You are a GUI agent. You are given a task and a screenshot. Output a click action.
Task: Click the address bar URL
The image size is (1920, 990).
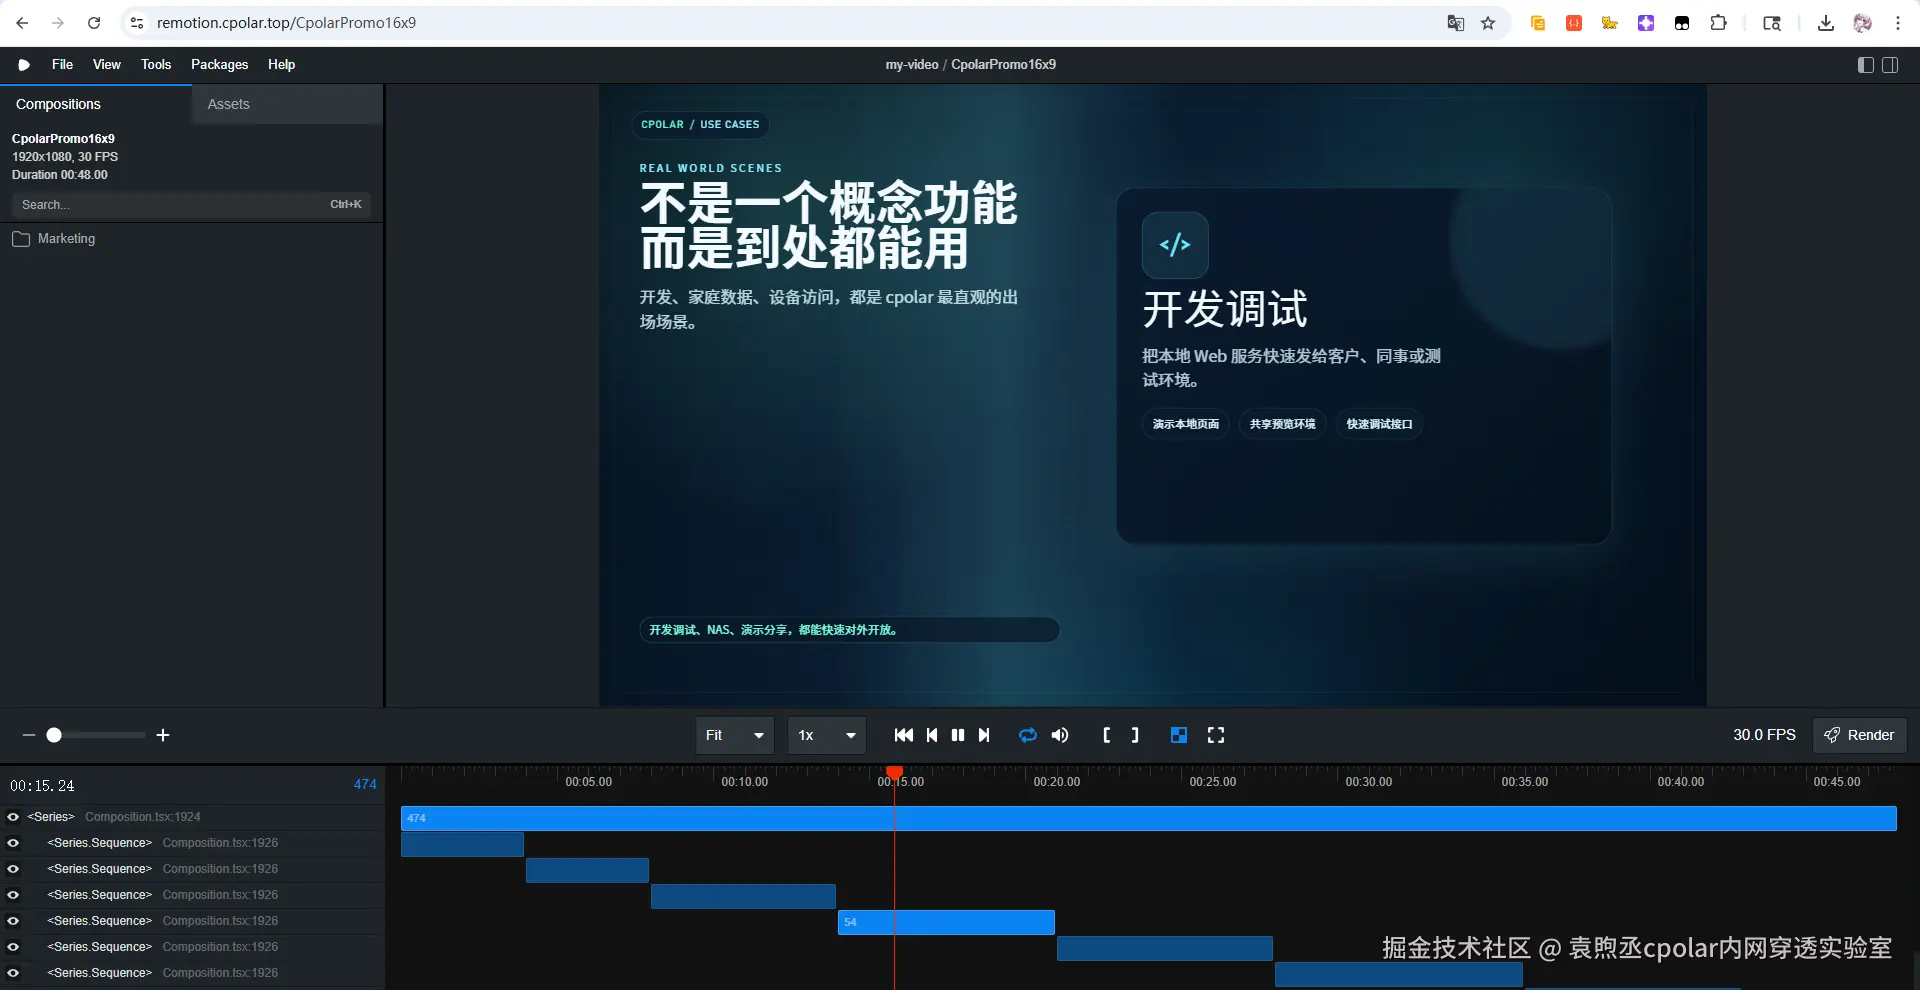pyautogui.click(x=286, y=23)
